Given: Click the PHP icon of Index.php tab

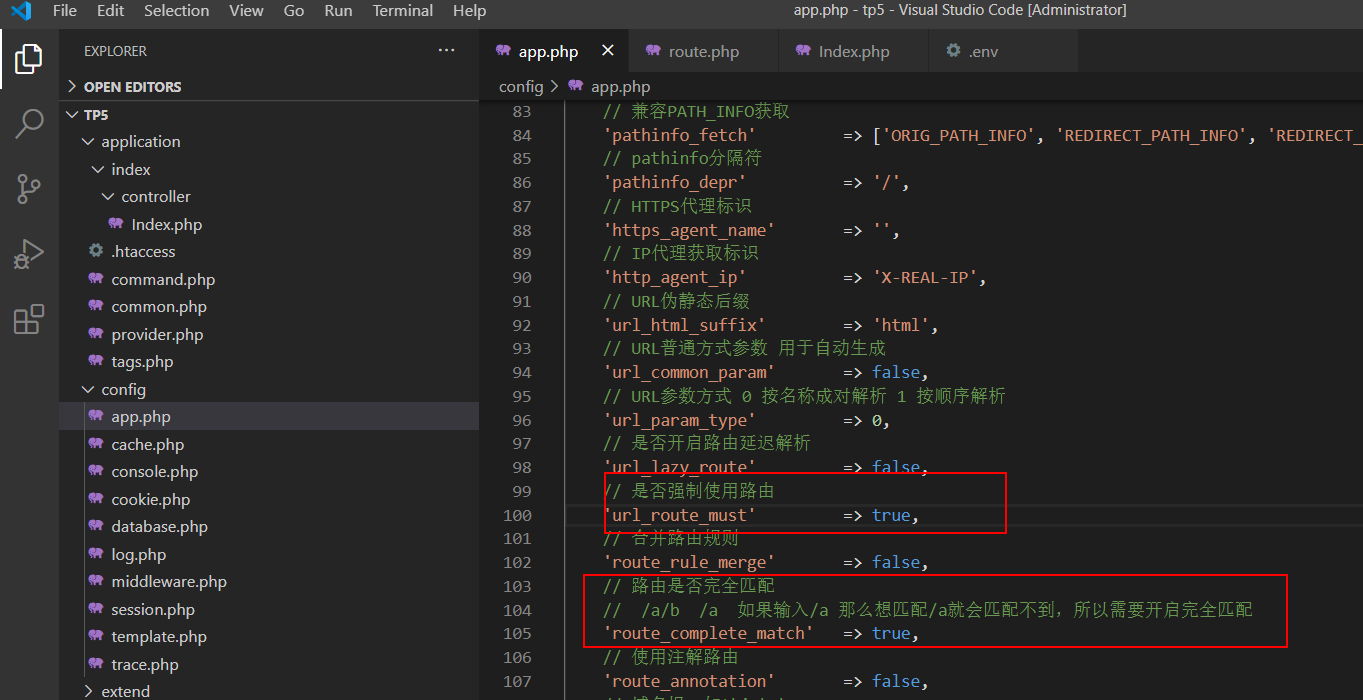Looking at the screenshot, I should 803,51.
